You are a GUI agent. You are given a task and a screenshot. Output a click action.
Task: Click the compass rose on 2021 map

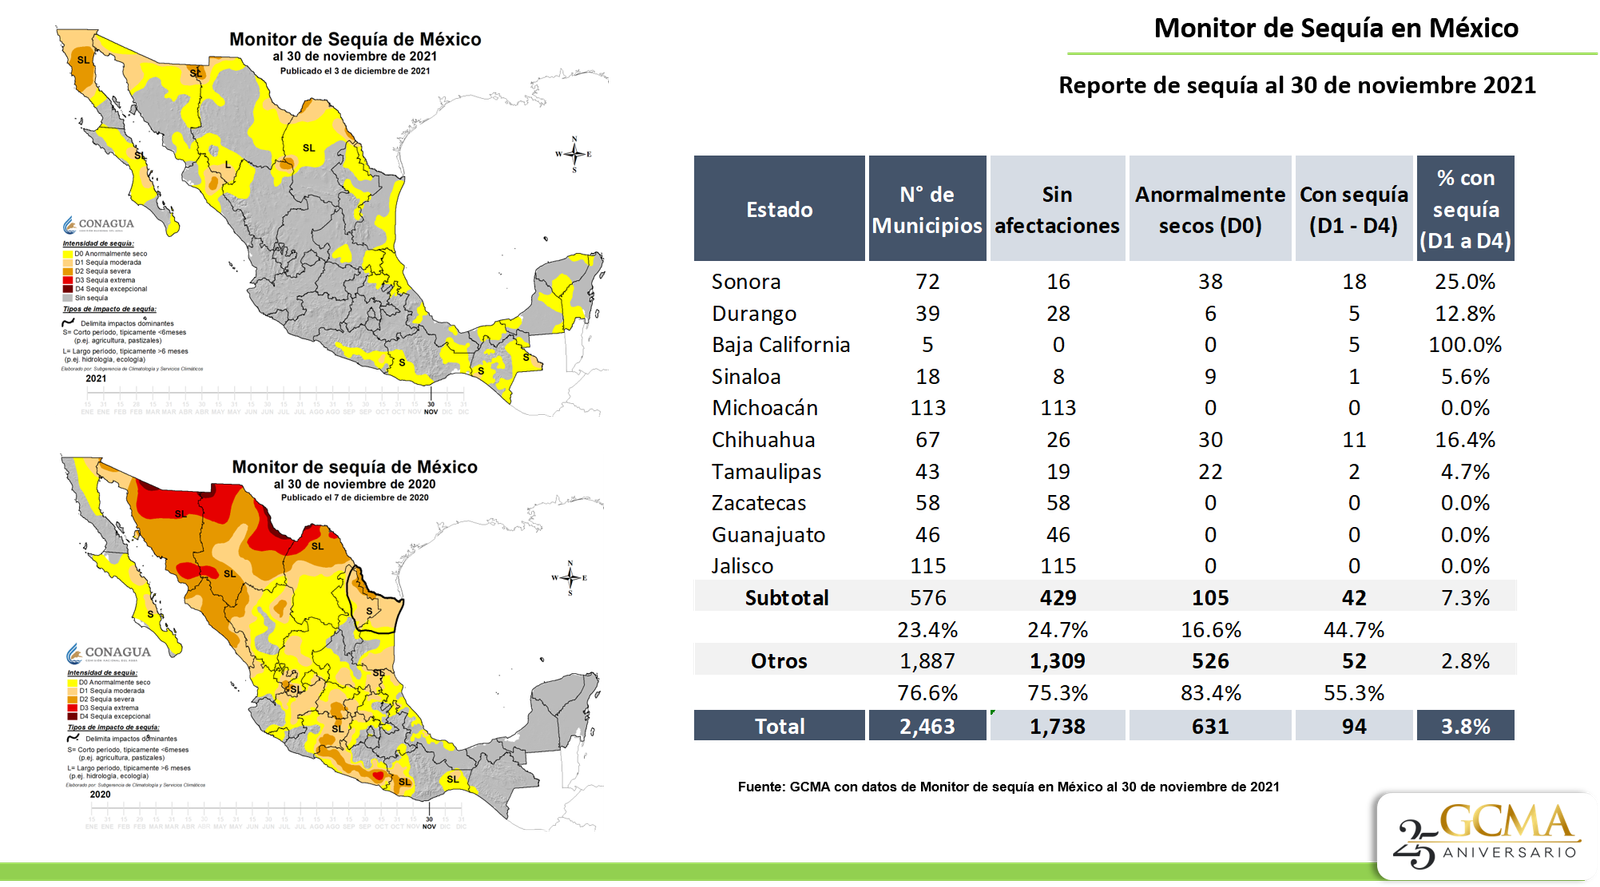click(x=574, y=154)
